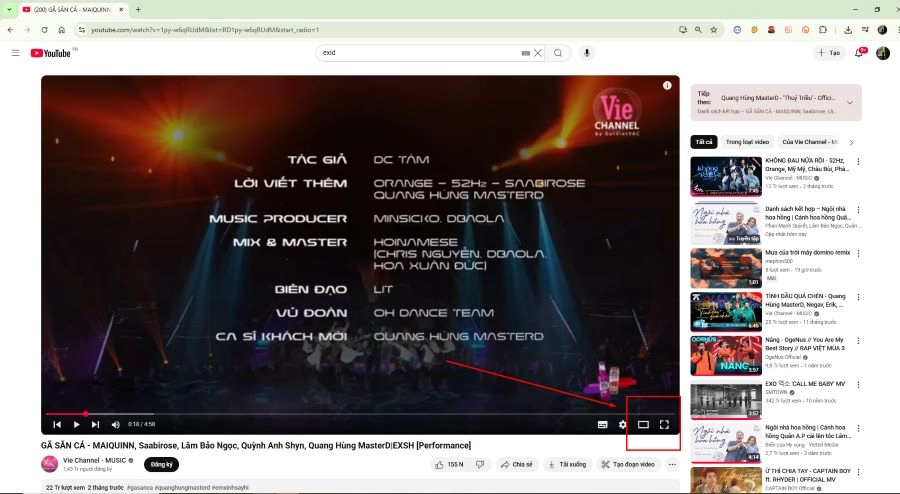Open Vie Channel - MUSIC channel avatar
The image size is (900, 494).
[x=49, y=464]
